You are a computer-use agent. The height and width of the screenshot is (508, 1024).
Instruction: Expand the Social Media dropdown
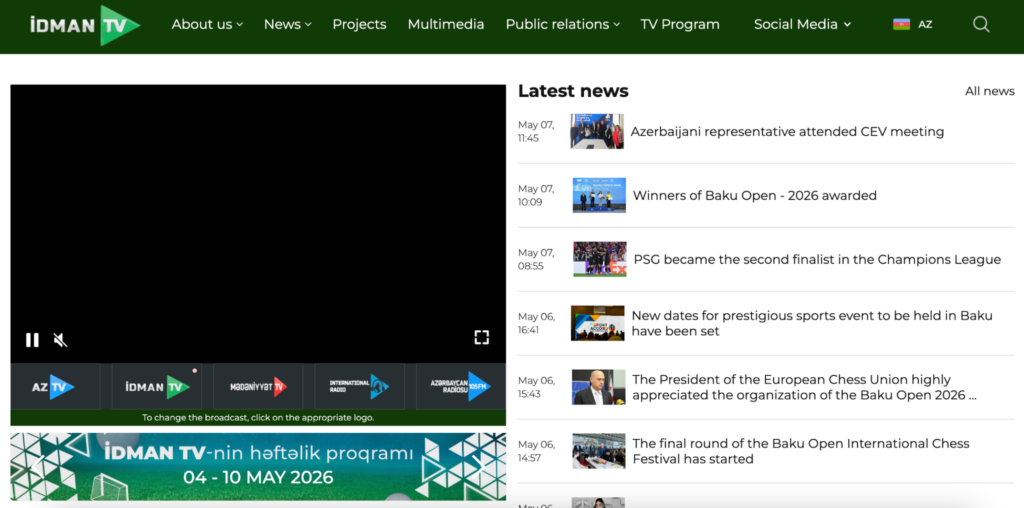802,25
